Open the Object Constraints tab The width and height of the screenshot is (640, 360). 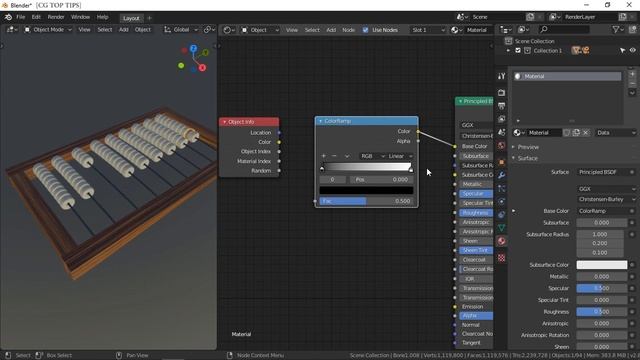tap(502, 214)
